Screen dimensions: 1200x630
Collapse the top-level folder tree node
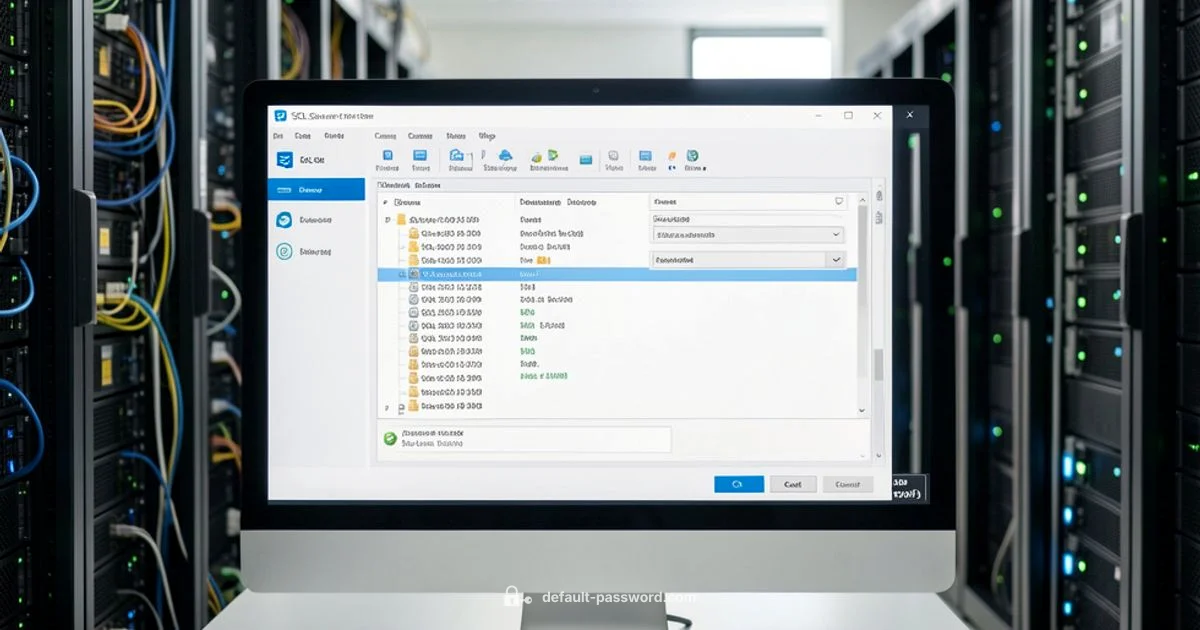386,219
